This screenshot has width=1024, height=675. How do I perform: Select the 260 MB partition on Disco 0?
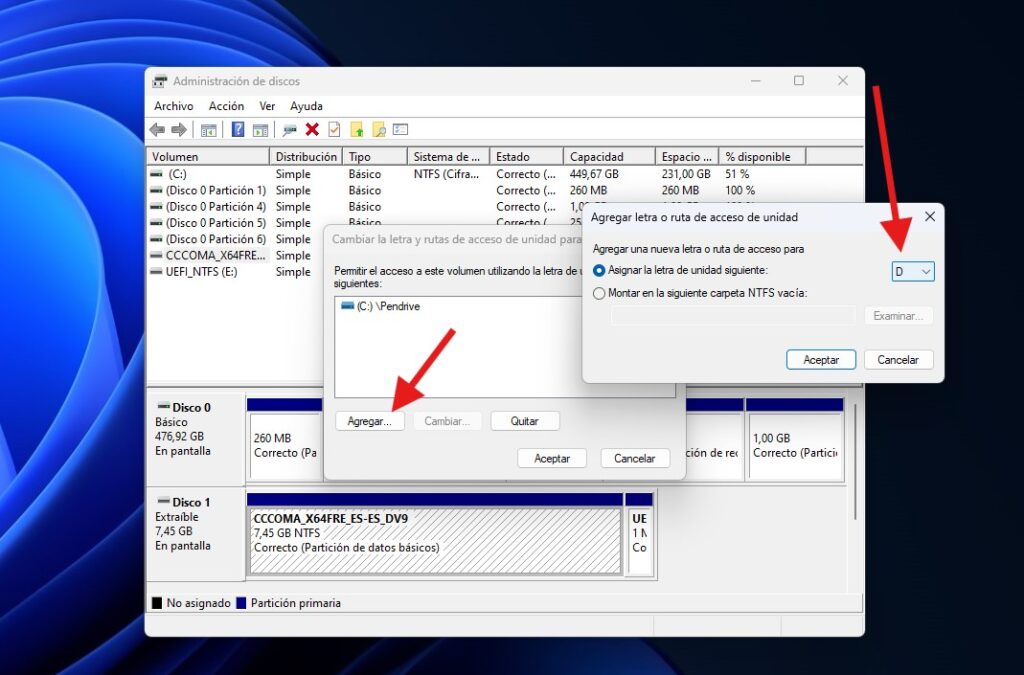(x=285, y=446)
